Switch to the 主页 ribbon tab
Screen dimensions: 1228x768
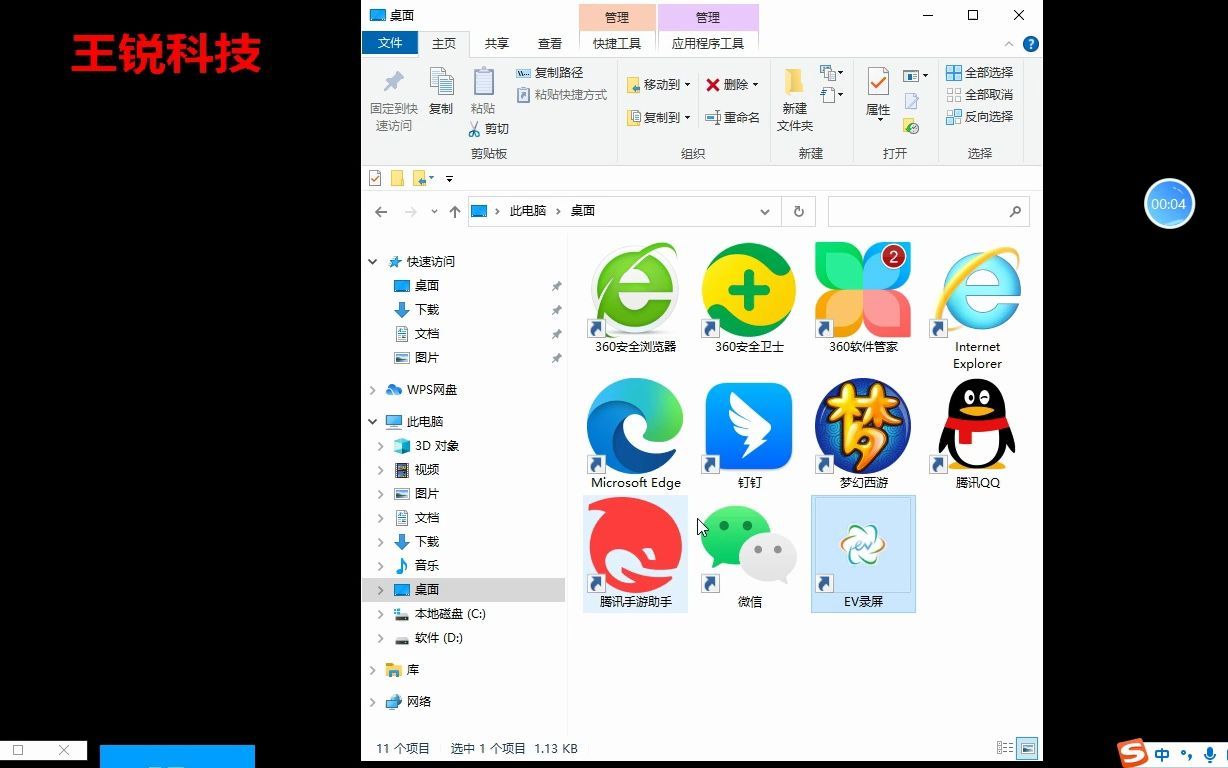[444, 44]
